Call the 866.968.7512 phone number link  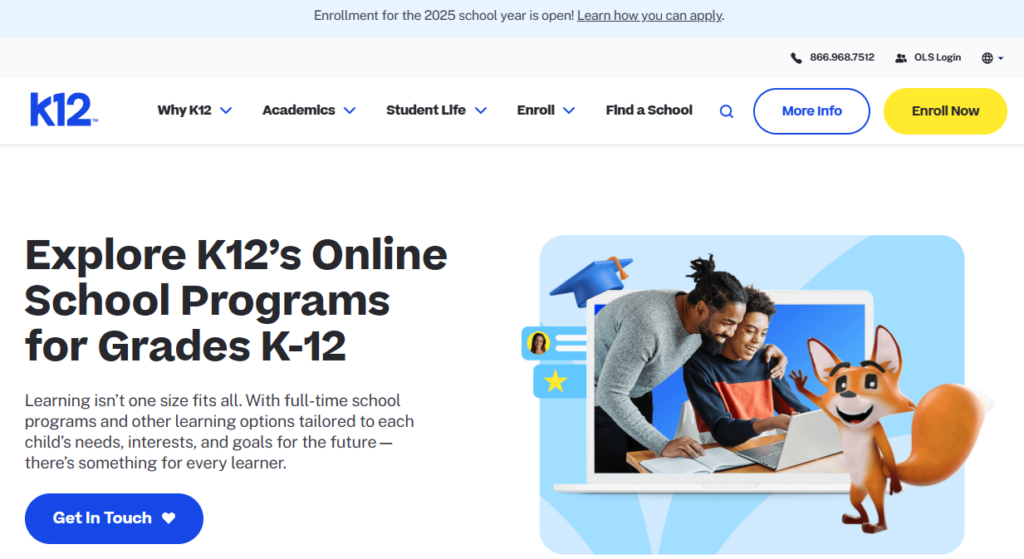(x=842, y=57)
